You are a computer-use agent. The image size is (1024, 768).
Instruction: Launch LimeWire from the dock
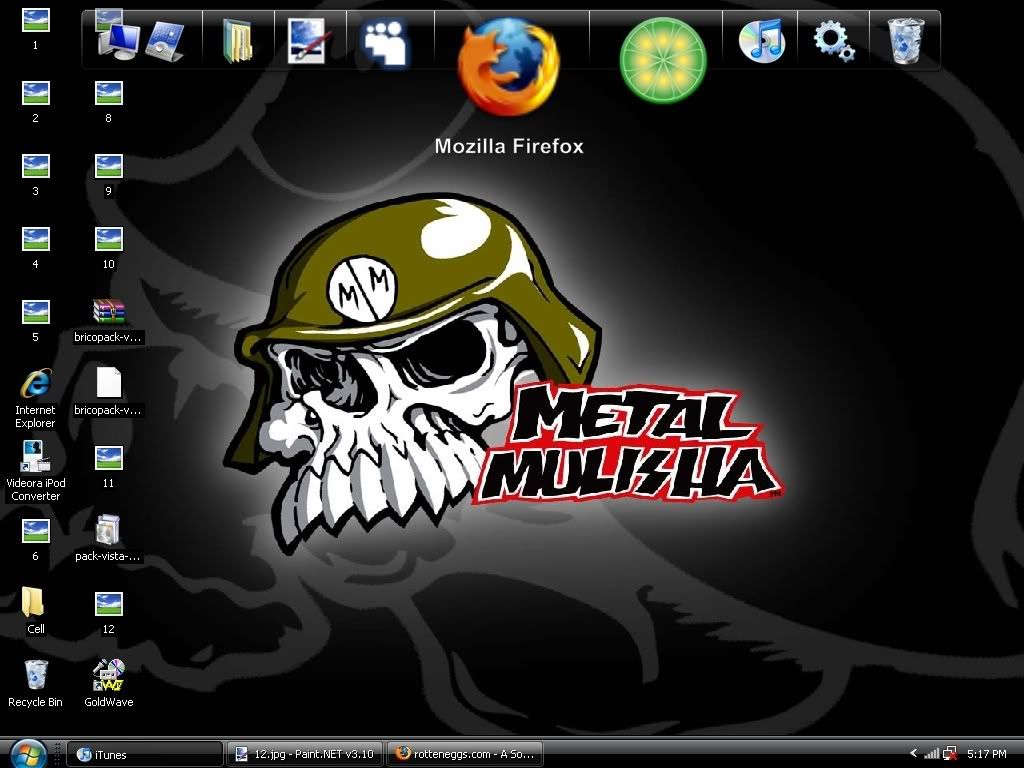coord(663,60)
